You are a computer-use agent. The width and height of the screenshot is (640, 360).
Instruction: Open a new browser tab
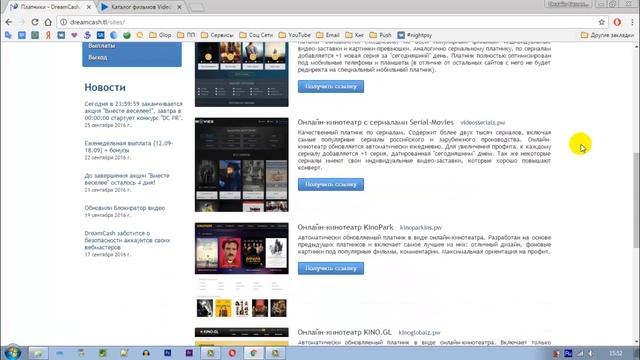(197, 7)
